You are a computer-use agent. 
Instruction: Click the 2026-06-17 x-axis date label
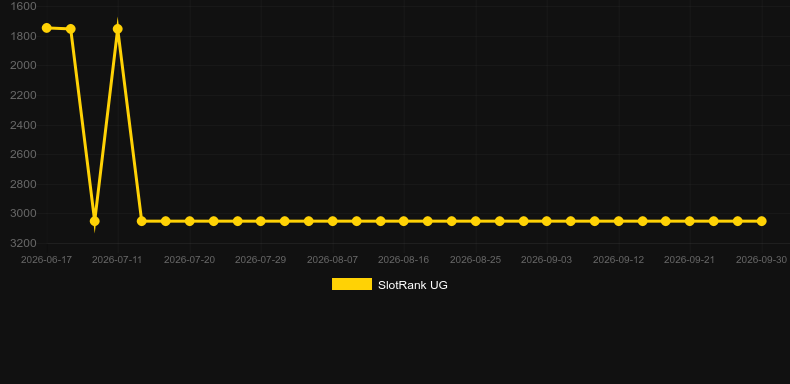pyautogui.click(x=46, y=260)
